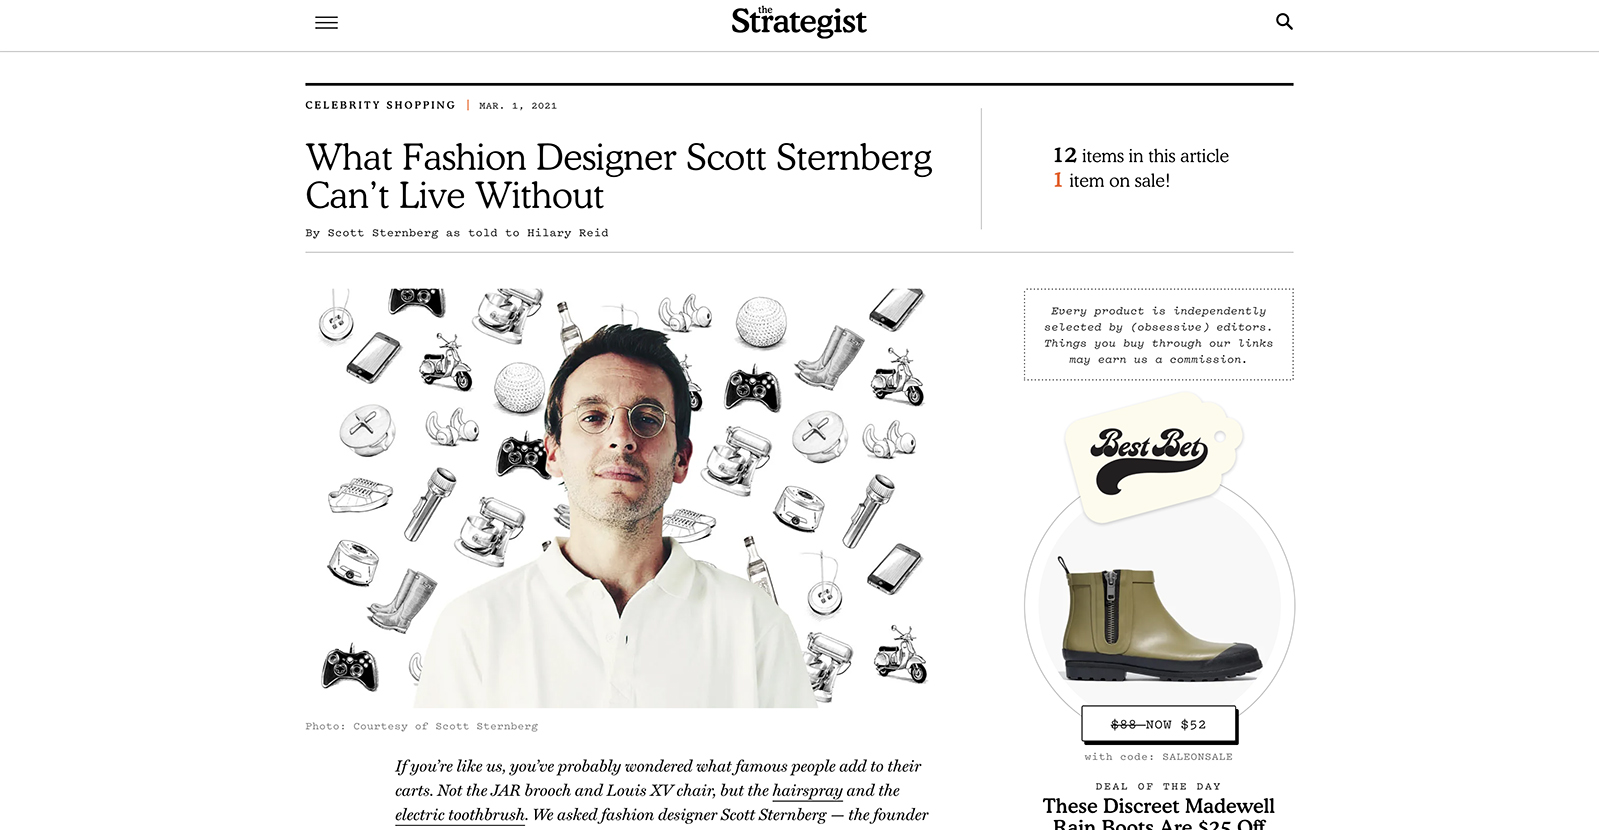Open the Celebrity Shopping category
The image size is (1599, 830).
pyautogui.click(x=380, y=105)
